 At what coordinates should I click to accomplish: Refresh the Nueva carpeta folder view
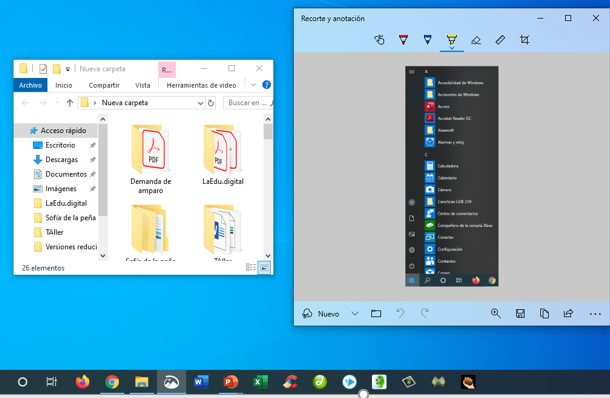(x=211, y=103)
